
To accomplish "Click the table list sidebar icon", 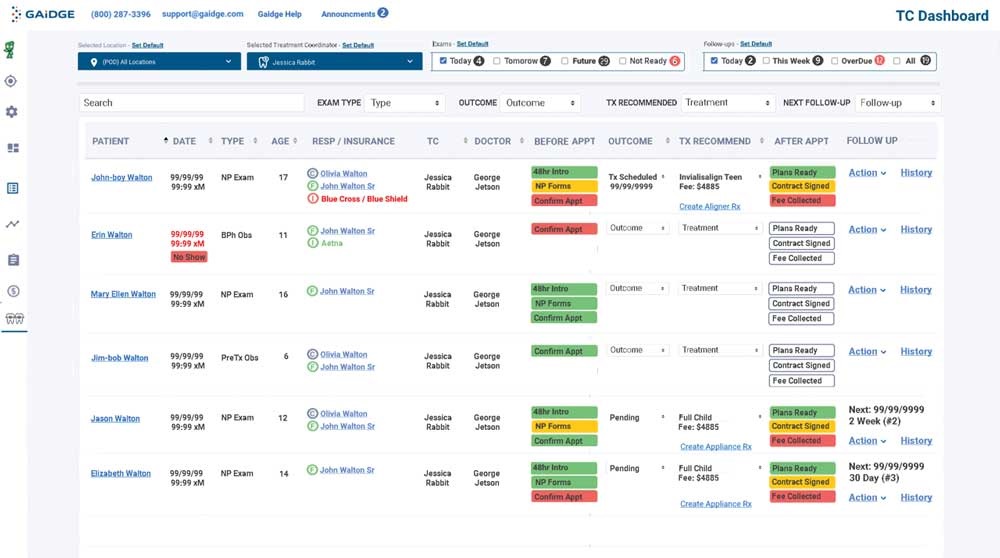I will (x=13, y=188).
